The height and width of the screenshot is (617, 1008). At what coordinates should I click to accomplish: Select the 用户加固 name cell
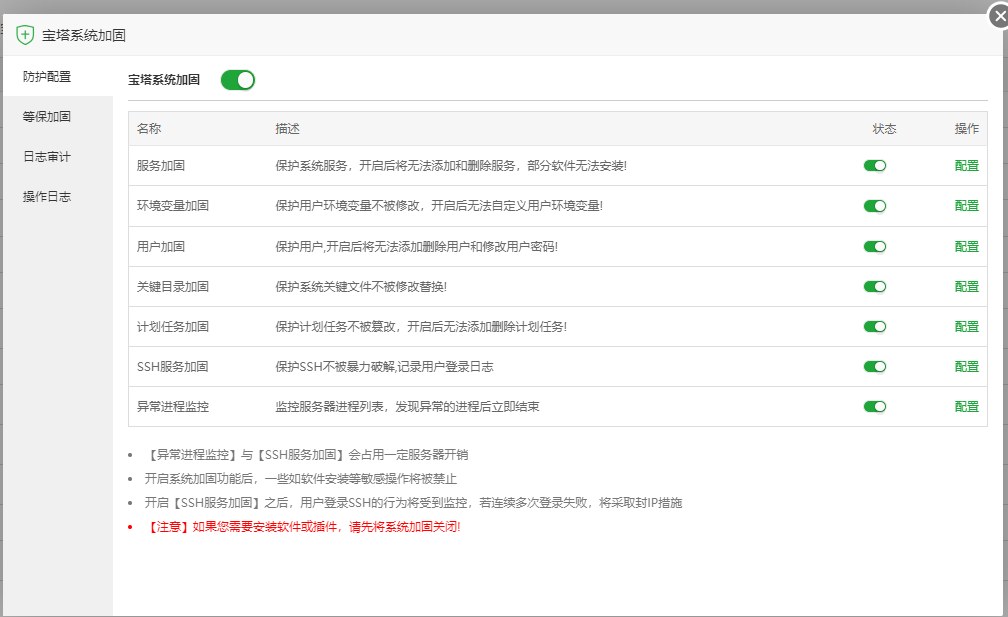pos(161,247)
